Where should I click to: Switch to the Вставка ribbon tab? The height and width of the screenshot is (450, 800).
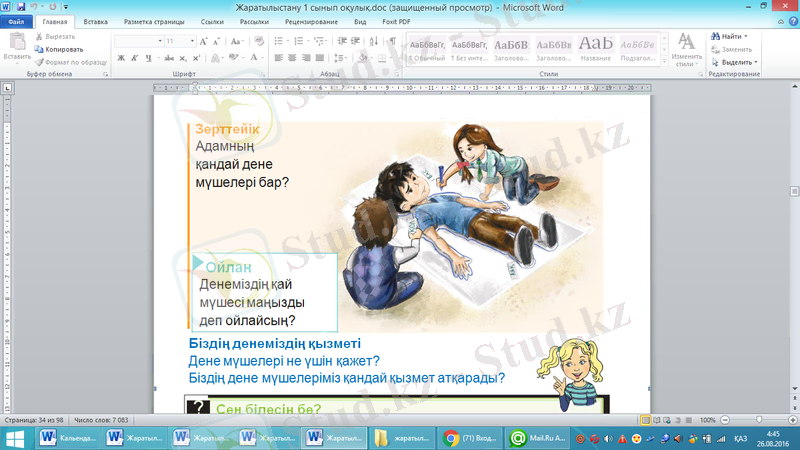[x=96, y=20]
